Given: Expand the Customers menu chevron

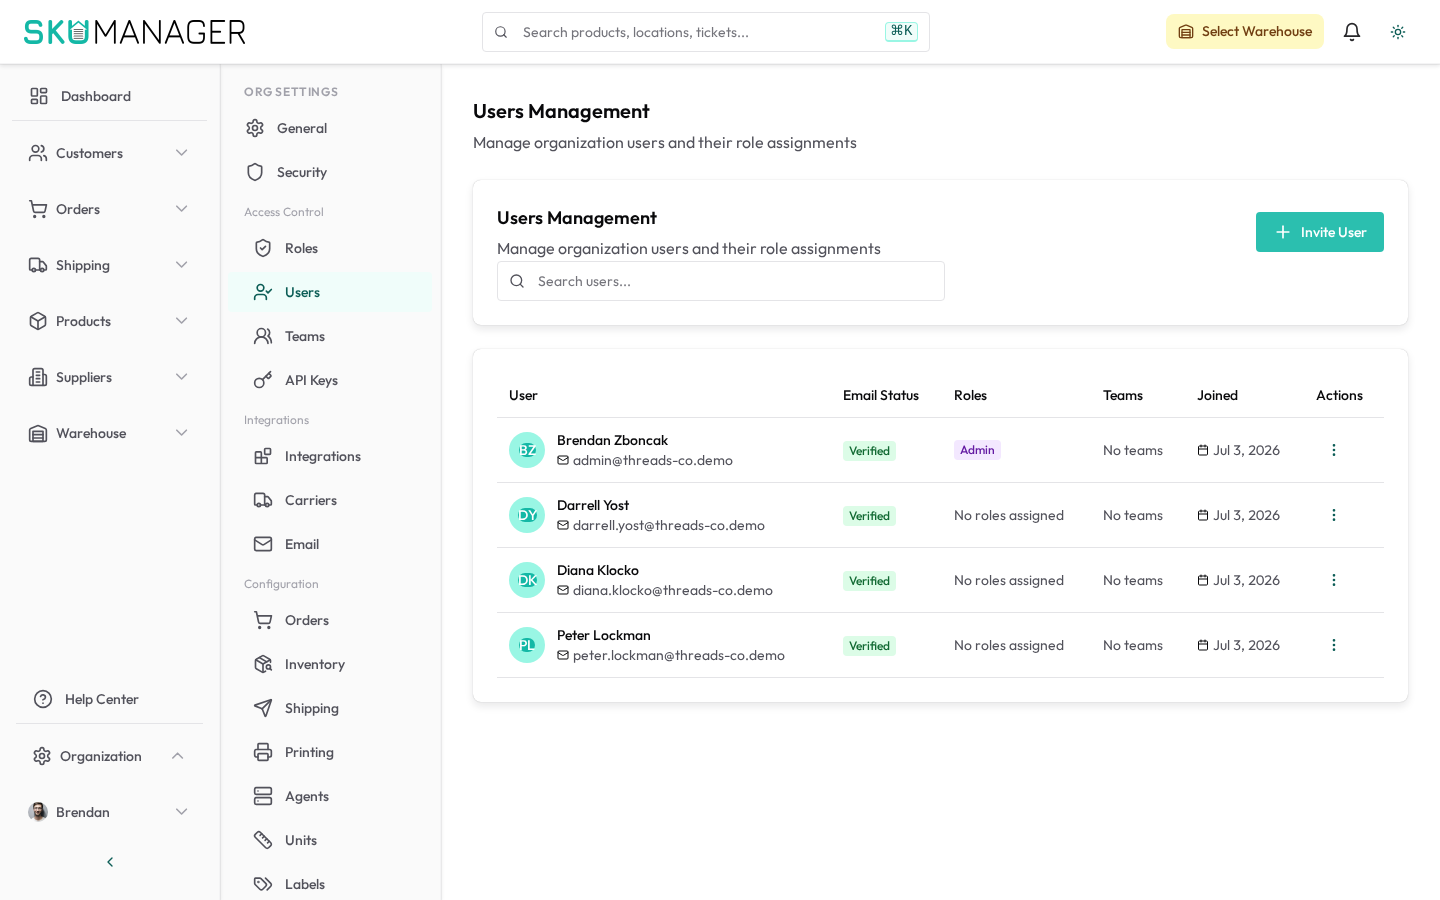Looking at the screenshot, I should coord(182,153).
